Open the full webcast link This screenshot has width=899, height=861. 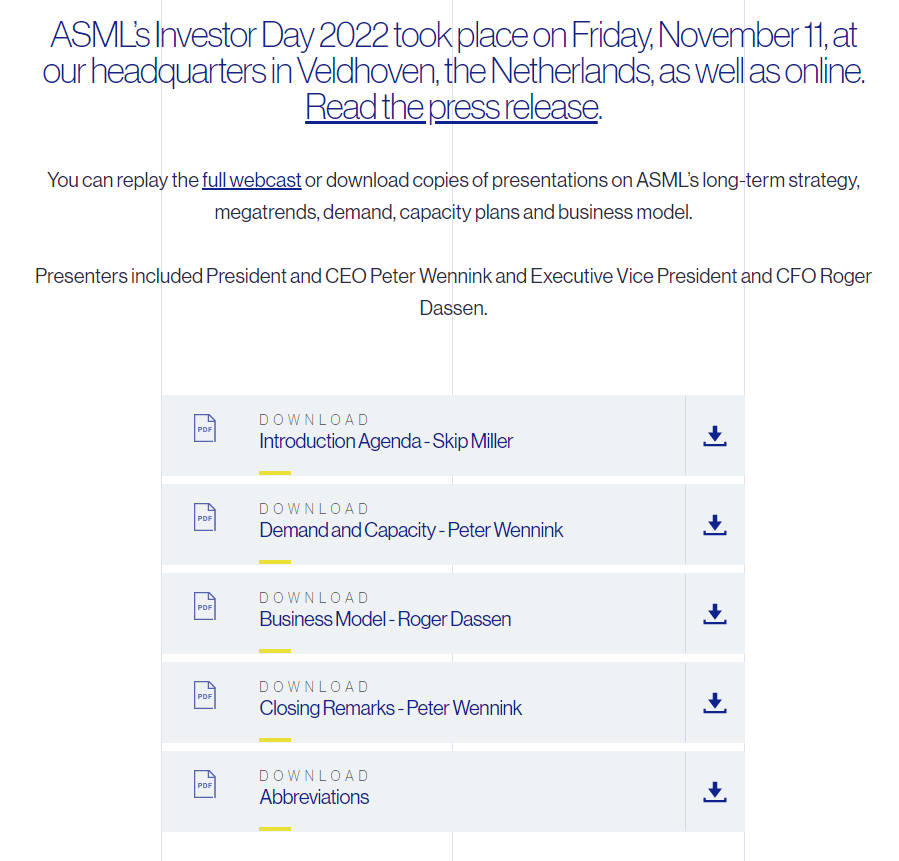point(251,180)
